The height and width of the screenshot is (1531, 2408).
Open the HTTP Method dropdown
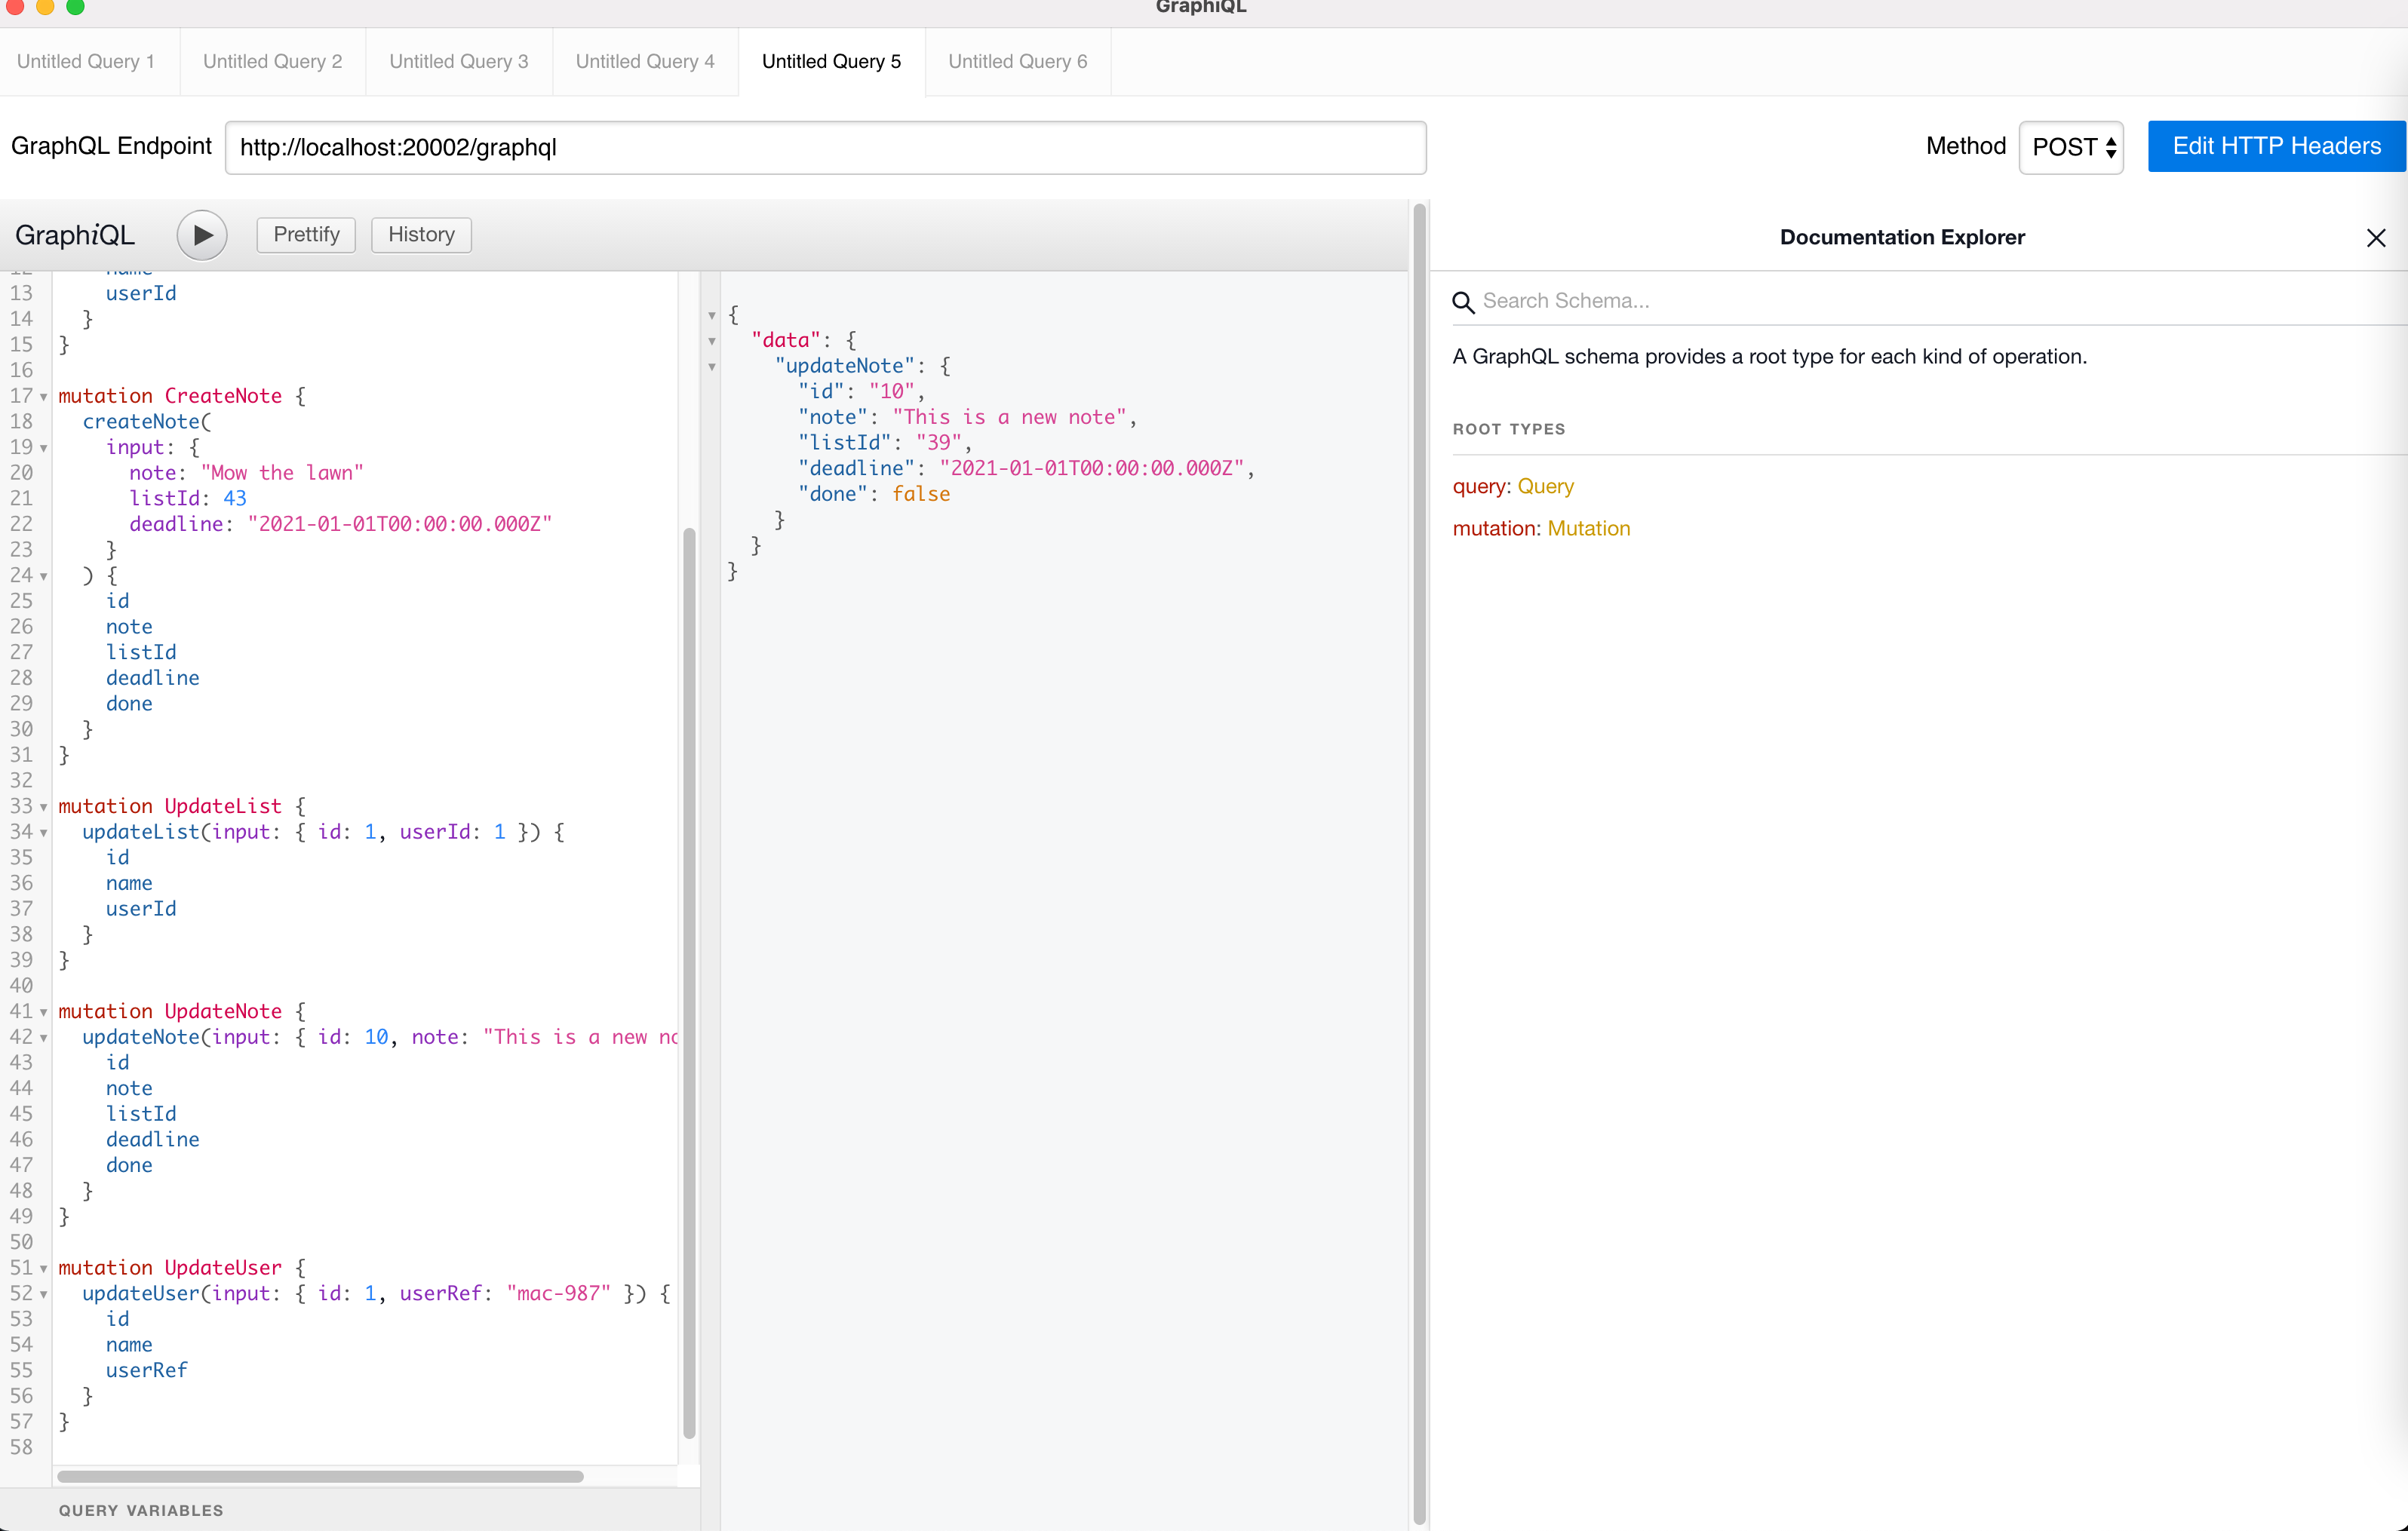coord(2071,148)
